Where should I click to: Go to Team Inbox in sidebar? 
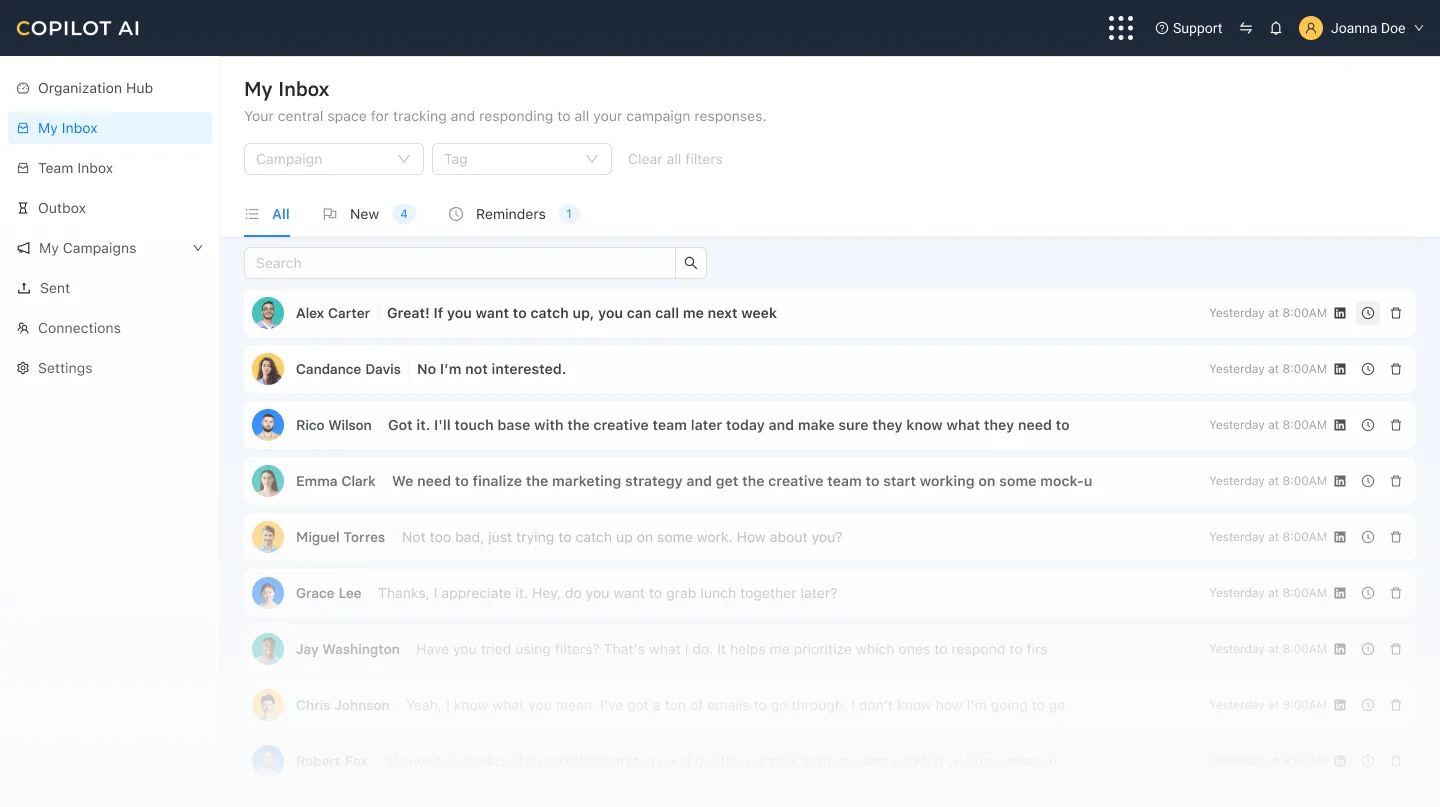tap(75, 168)
